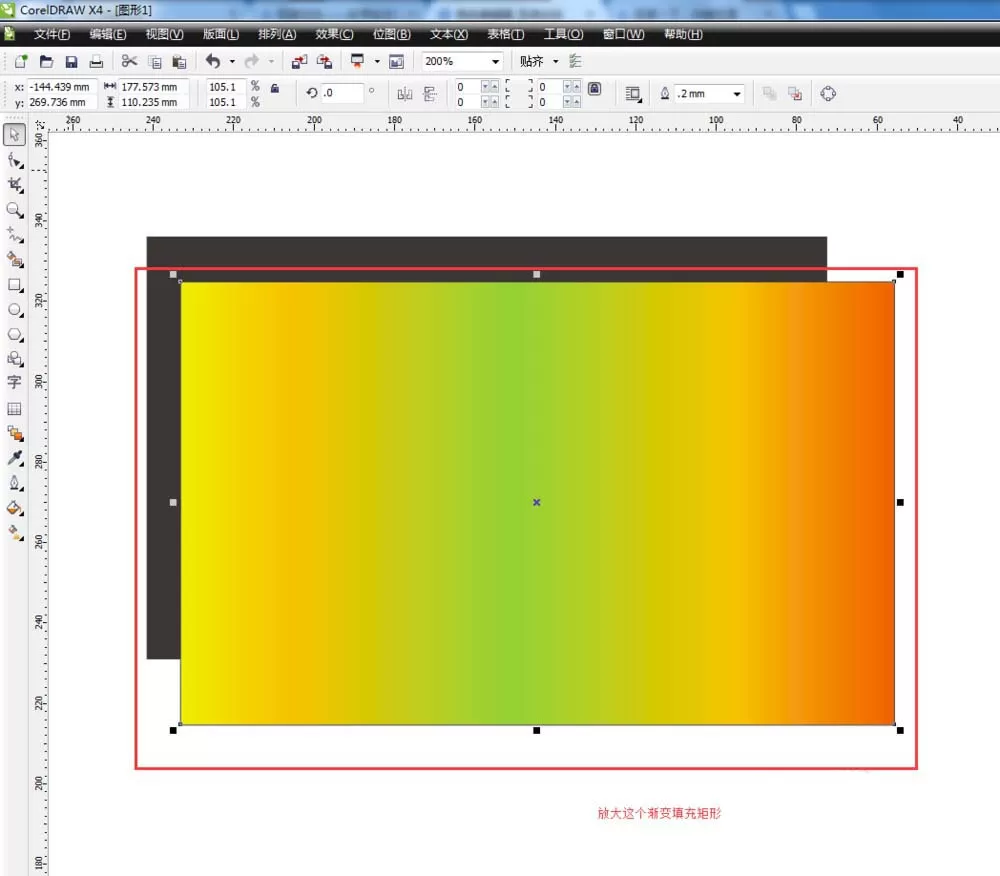The height and width of the screenshot is (876, 1000).
Task: Select the Shape tool
Action: 15,160
